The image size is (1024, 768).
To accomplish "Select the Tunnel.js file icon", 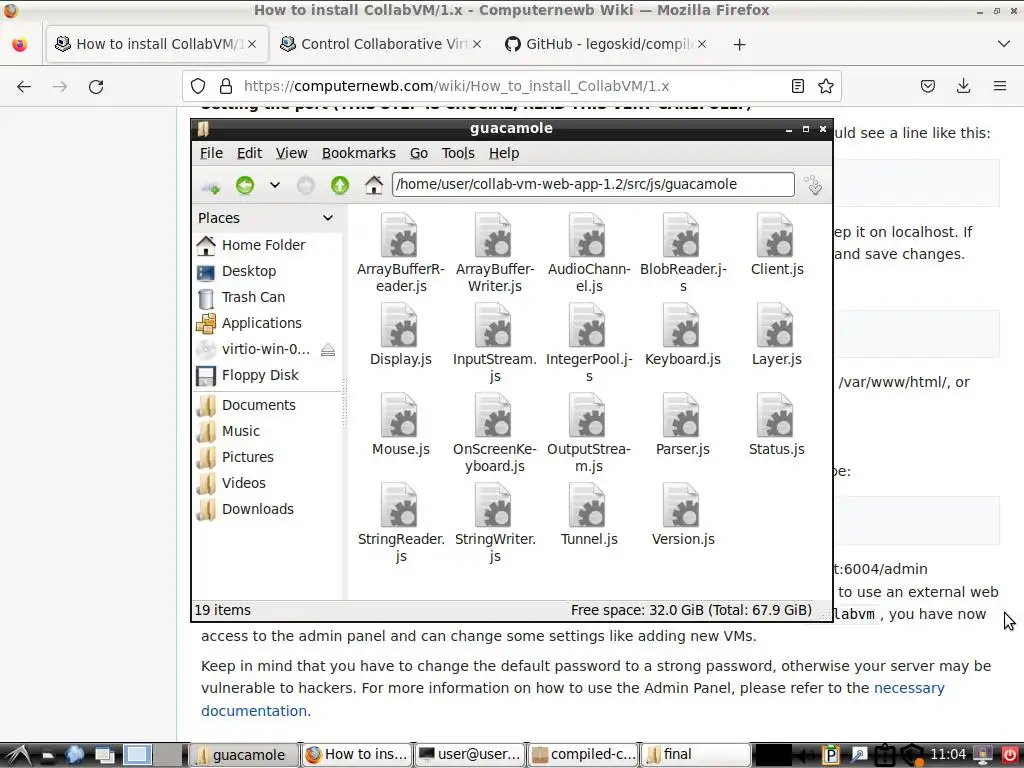I will point(588,506).
